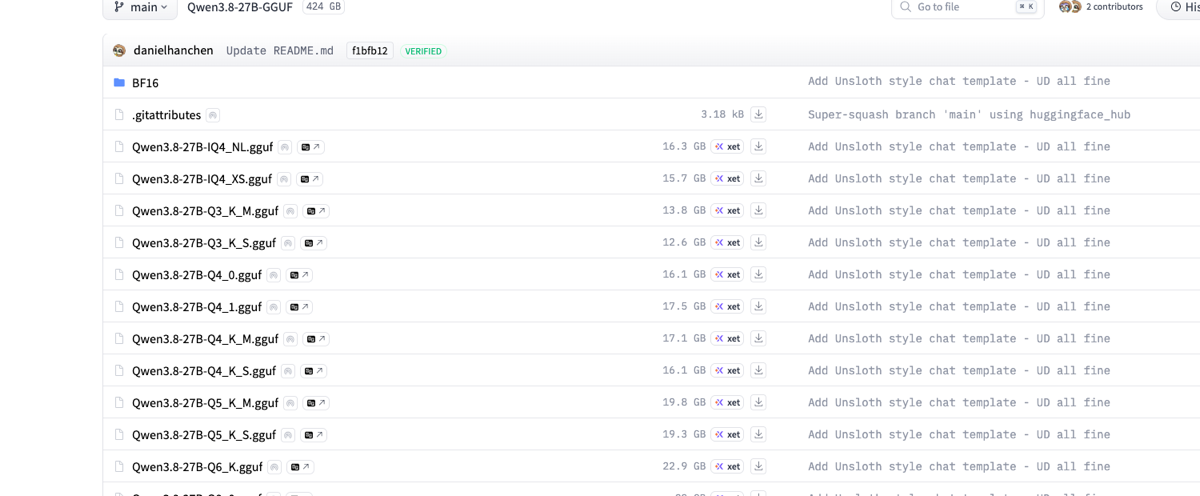
Task: Open the main branch dropdown
Action: tap(140, 7)
